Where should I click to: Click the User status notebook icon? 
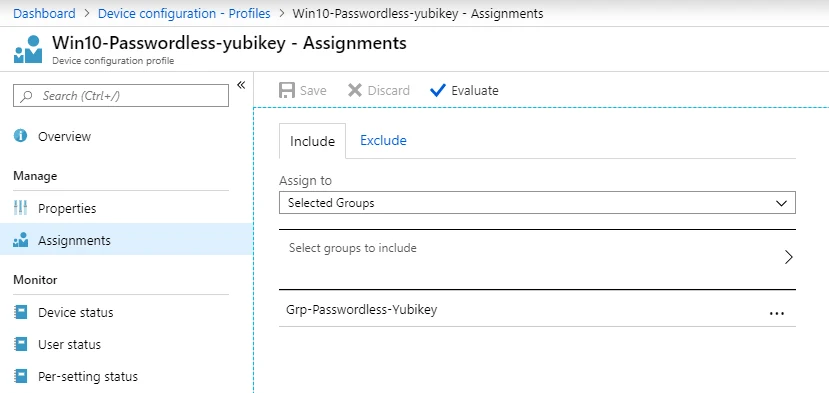[x=21, y=344]
